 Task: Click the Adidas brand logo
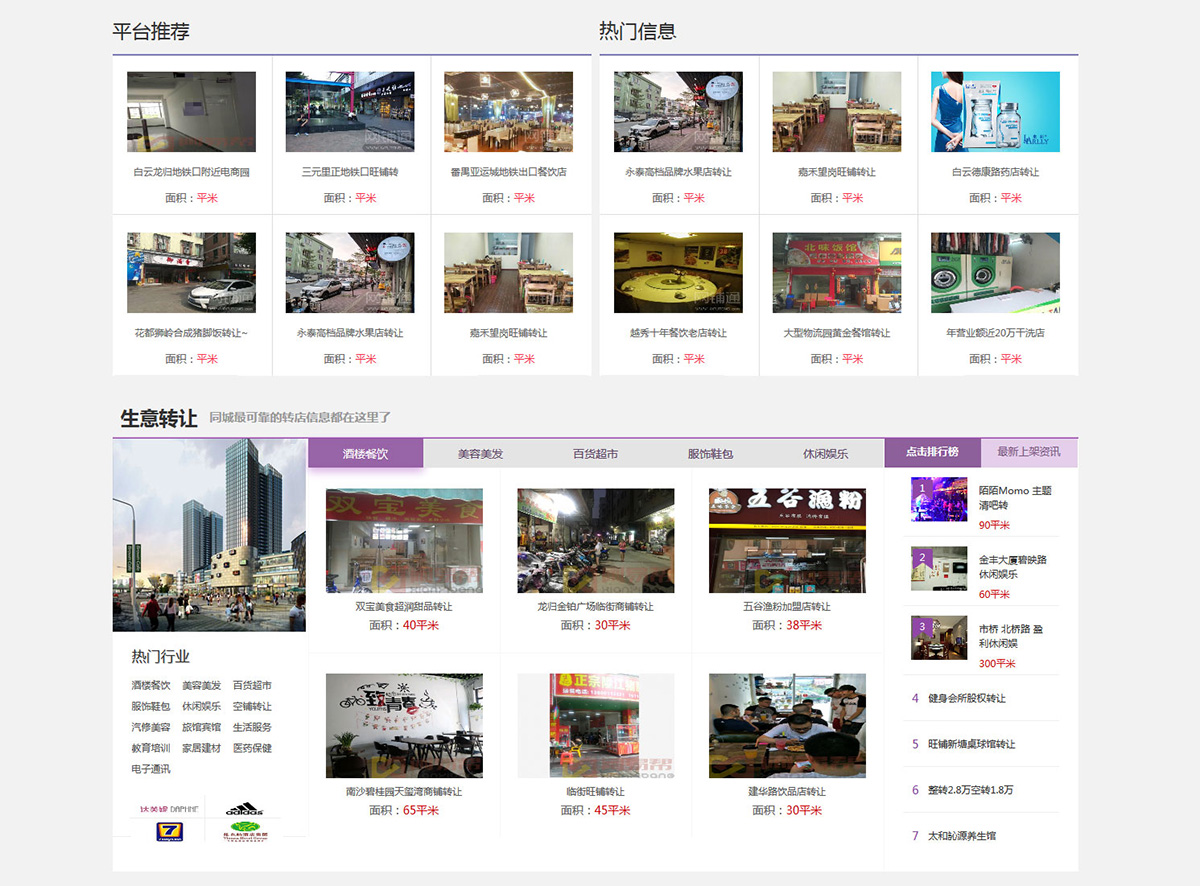(243, 808)
